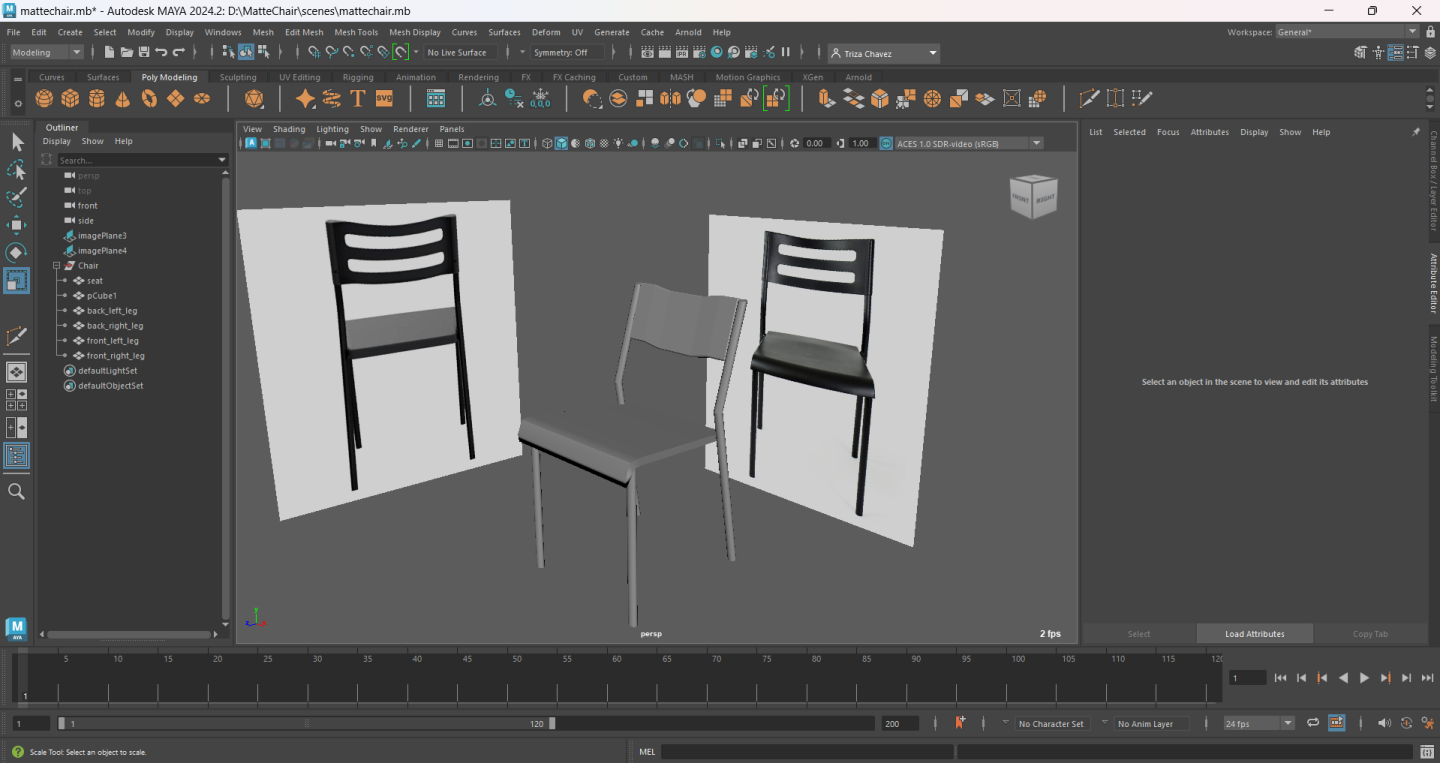Click the Multi-Cut tool shelf icon
This screenshot has width=1440, height=763.
click(x=1090, y=98)
